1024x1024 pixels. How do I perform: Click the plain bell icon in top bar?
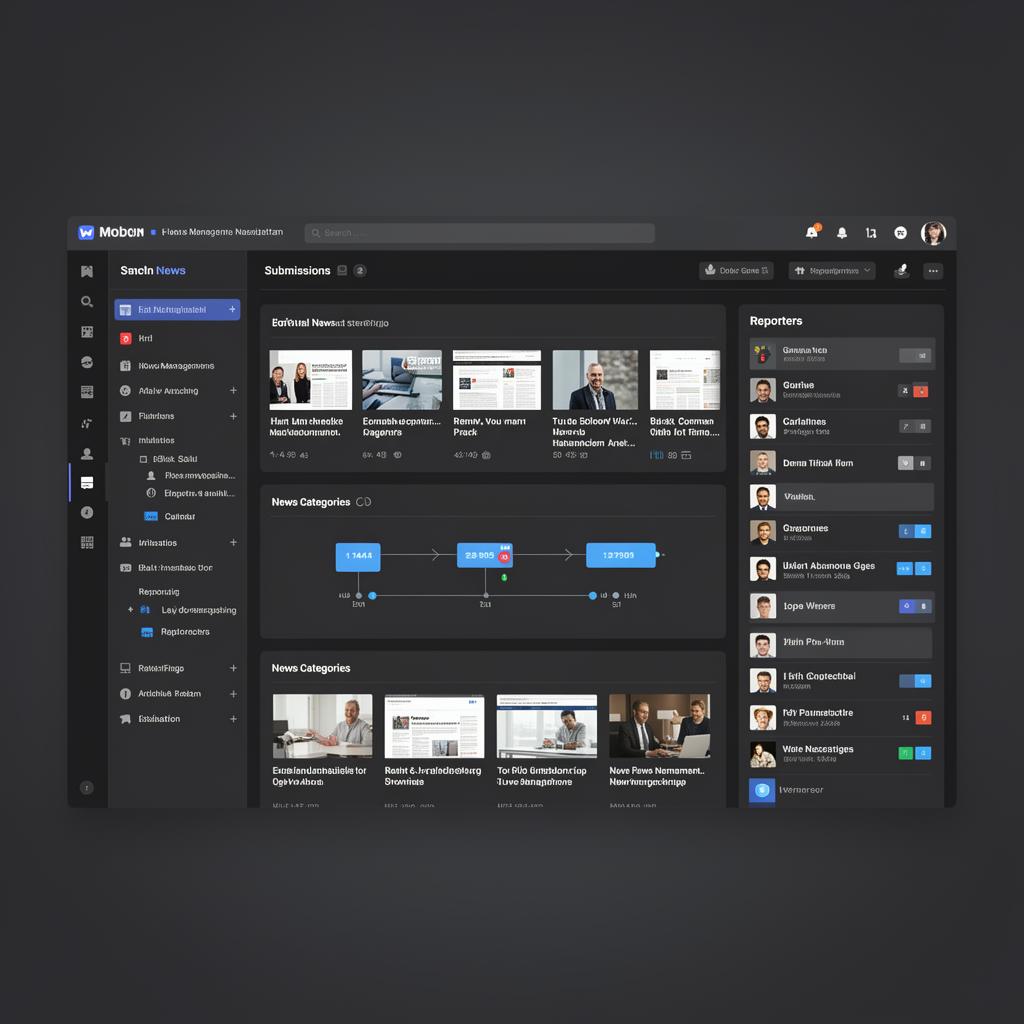click(842, 232)
